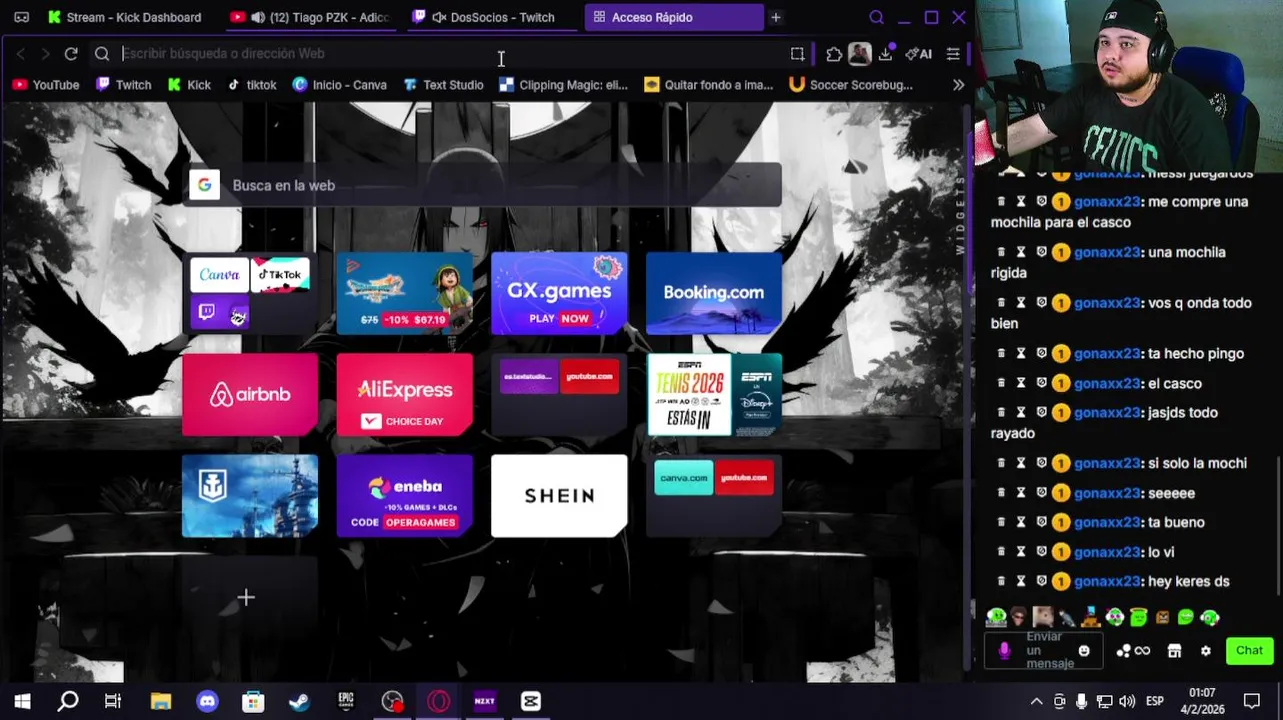Open the GX.games Play Now tile

tap(559, 293)
